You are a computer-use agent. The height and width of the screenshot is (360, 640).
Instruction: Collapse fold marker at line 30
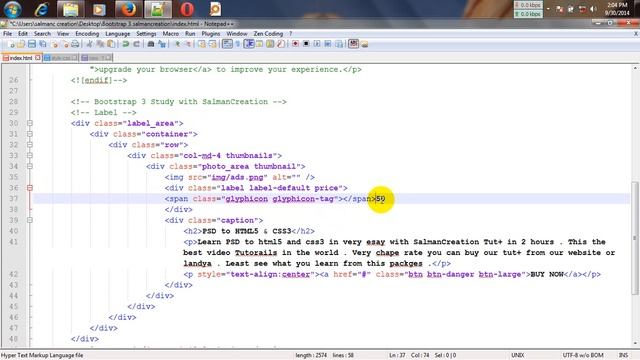pyautogui.click(x=30, y=123)
